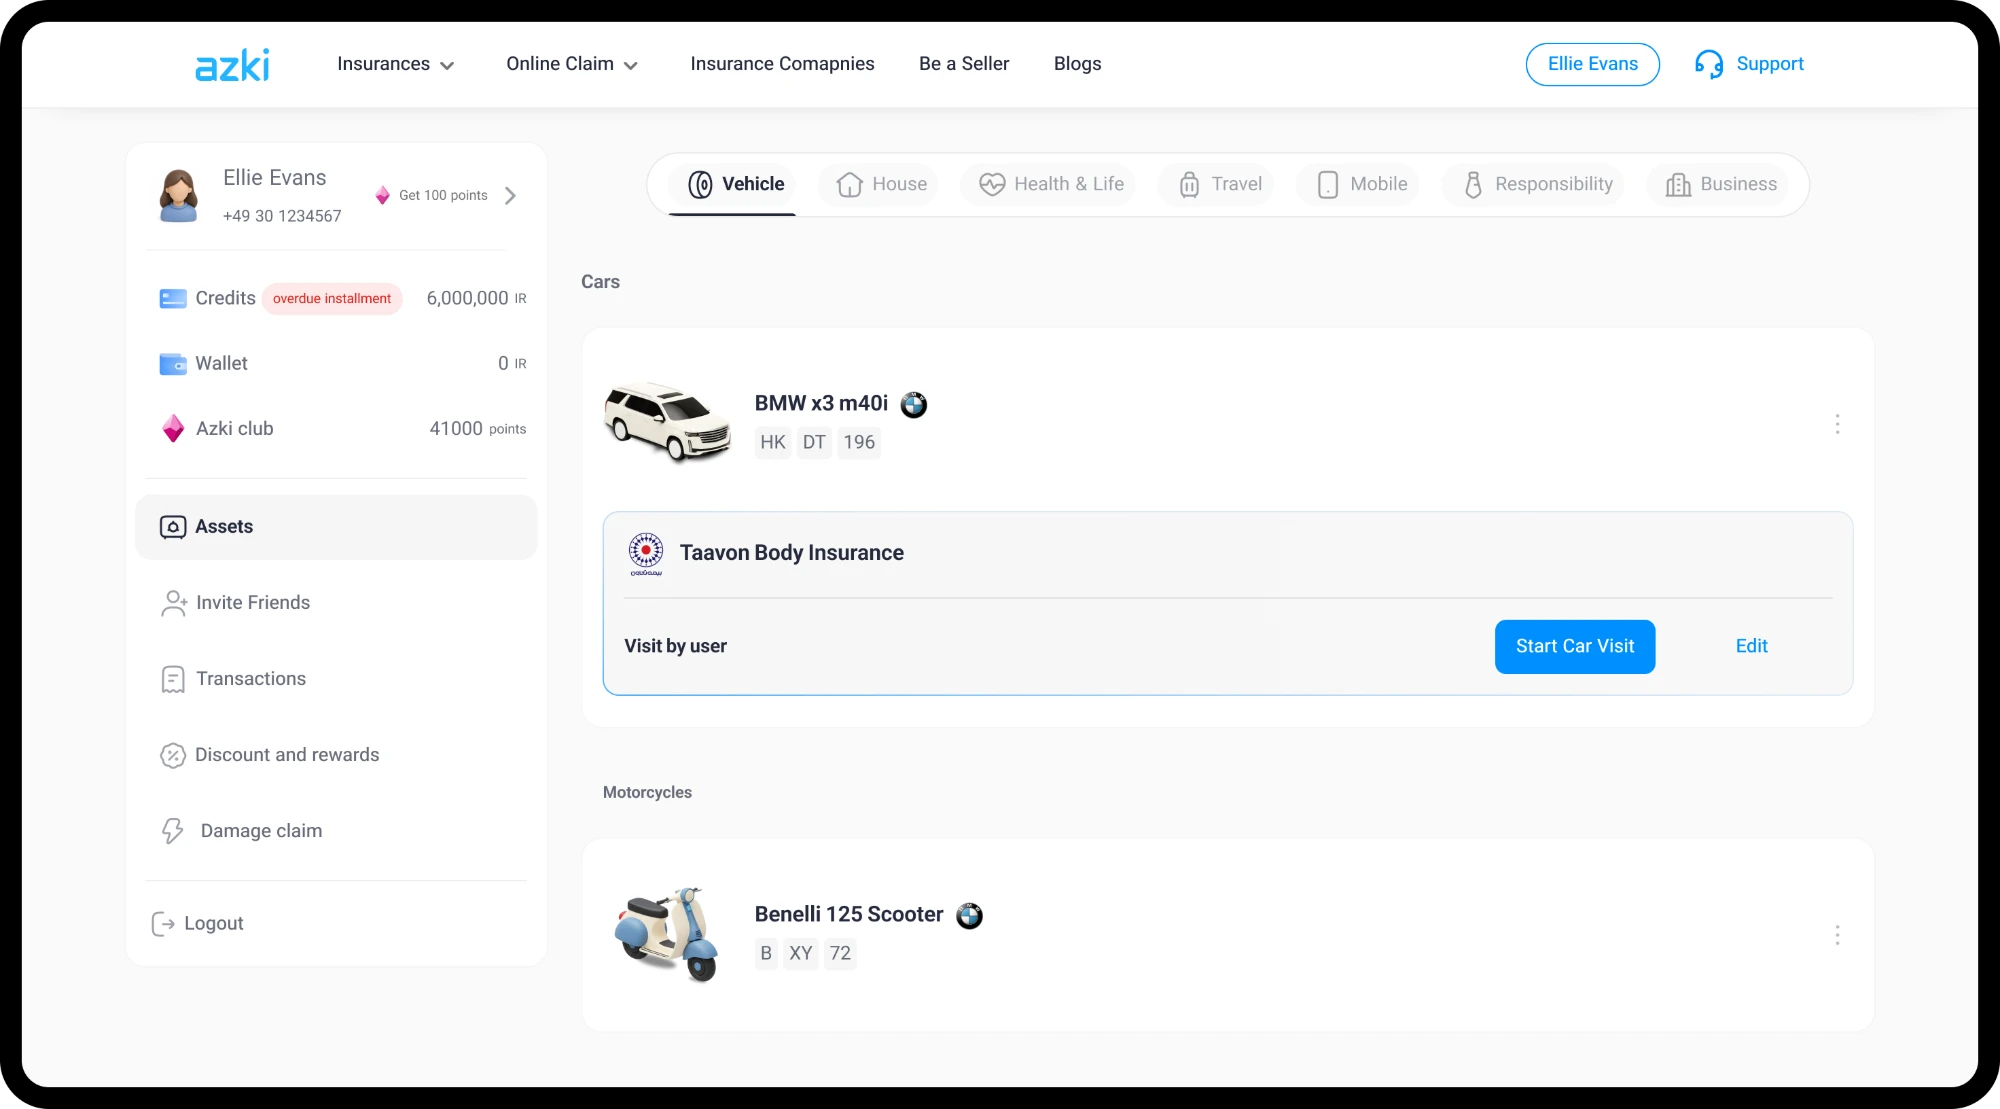
Task: Click the Benelli 125 Scooter image
Action: 667,934
